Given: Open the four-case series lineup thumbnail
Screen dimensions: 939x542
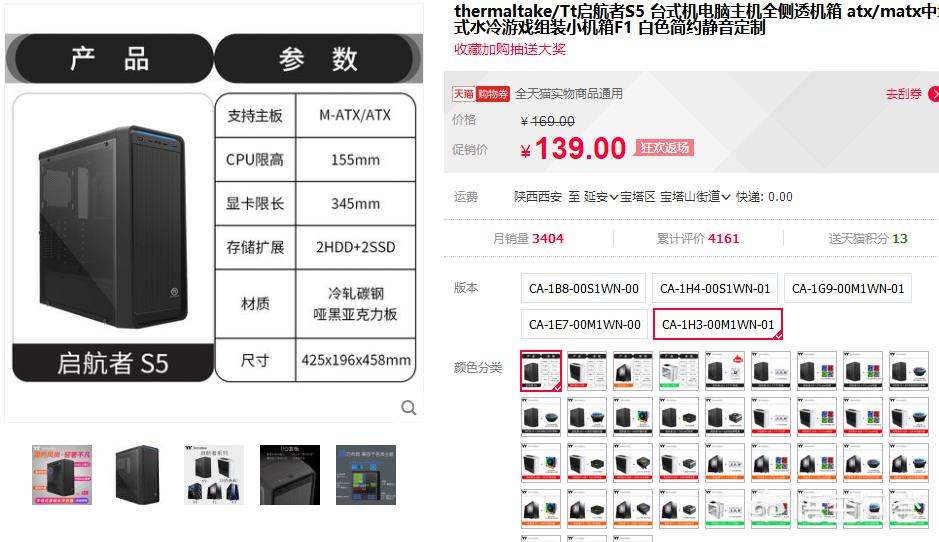Looking at the screenshot, I should pyautogui.click(x=214, y=475).
